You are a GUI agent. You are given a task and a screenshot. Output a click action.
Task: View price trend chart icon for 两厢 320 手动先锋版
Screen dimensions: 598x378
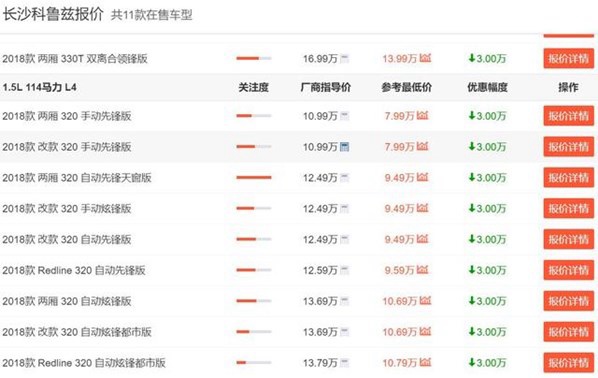click(x=423, y=115)
